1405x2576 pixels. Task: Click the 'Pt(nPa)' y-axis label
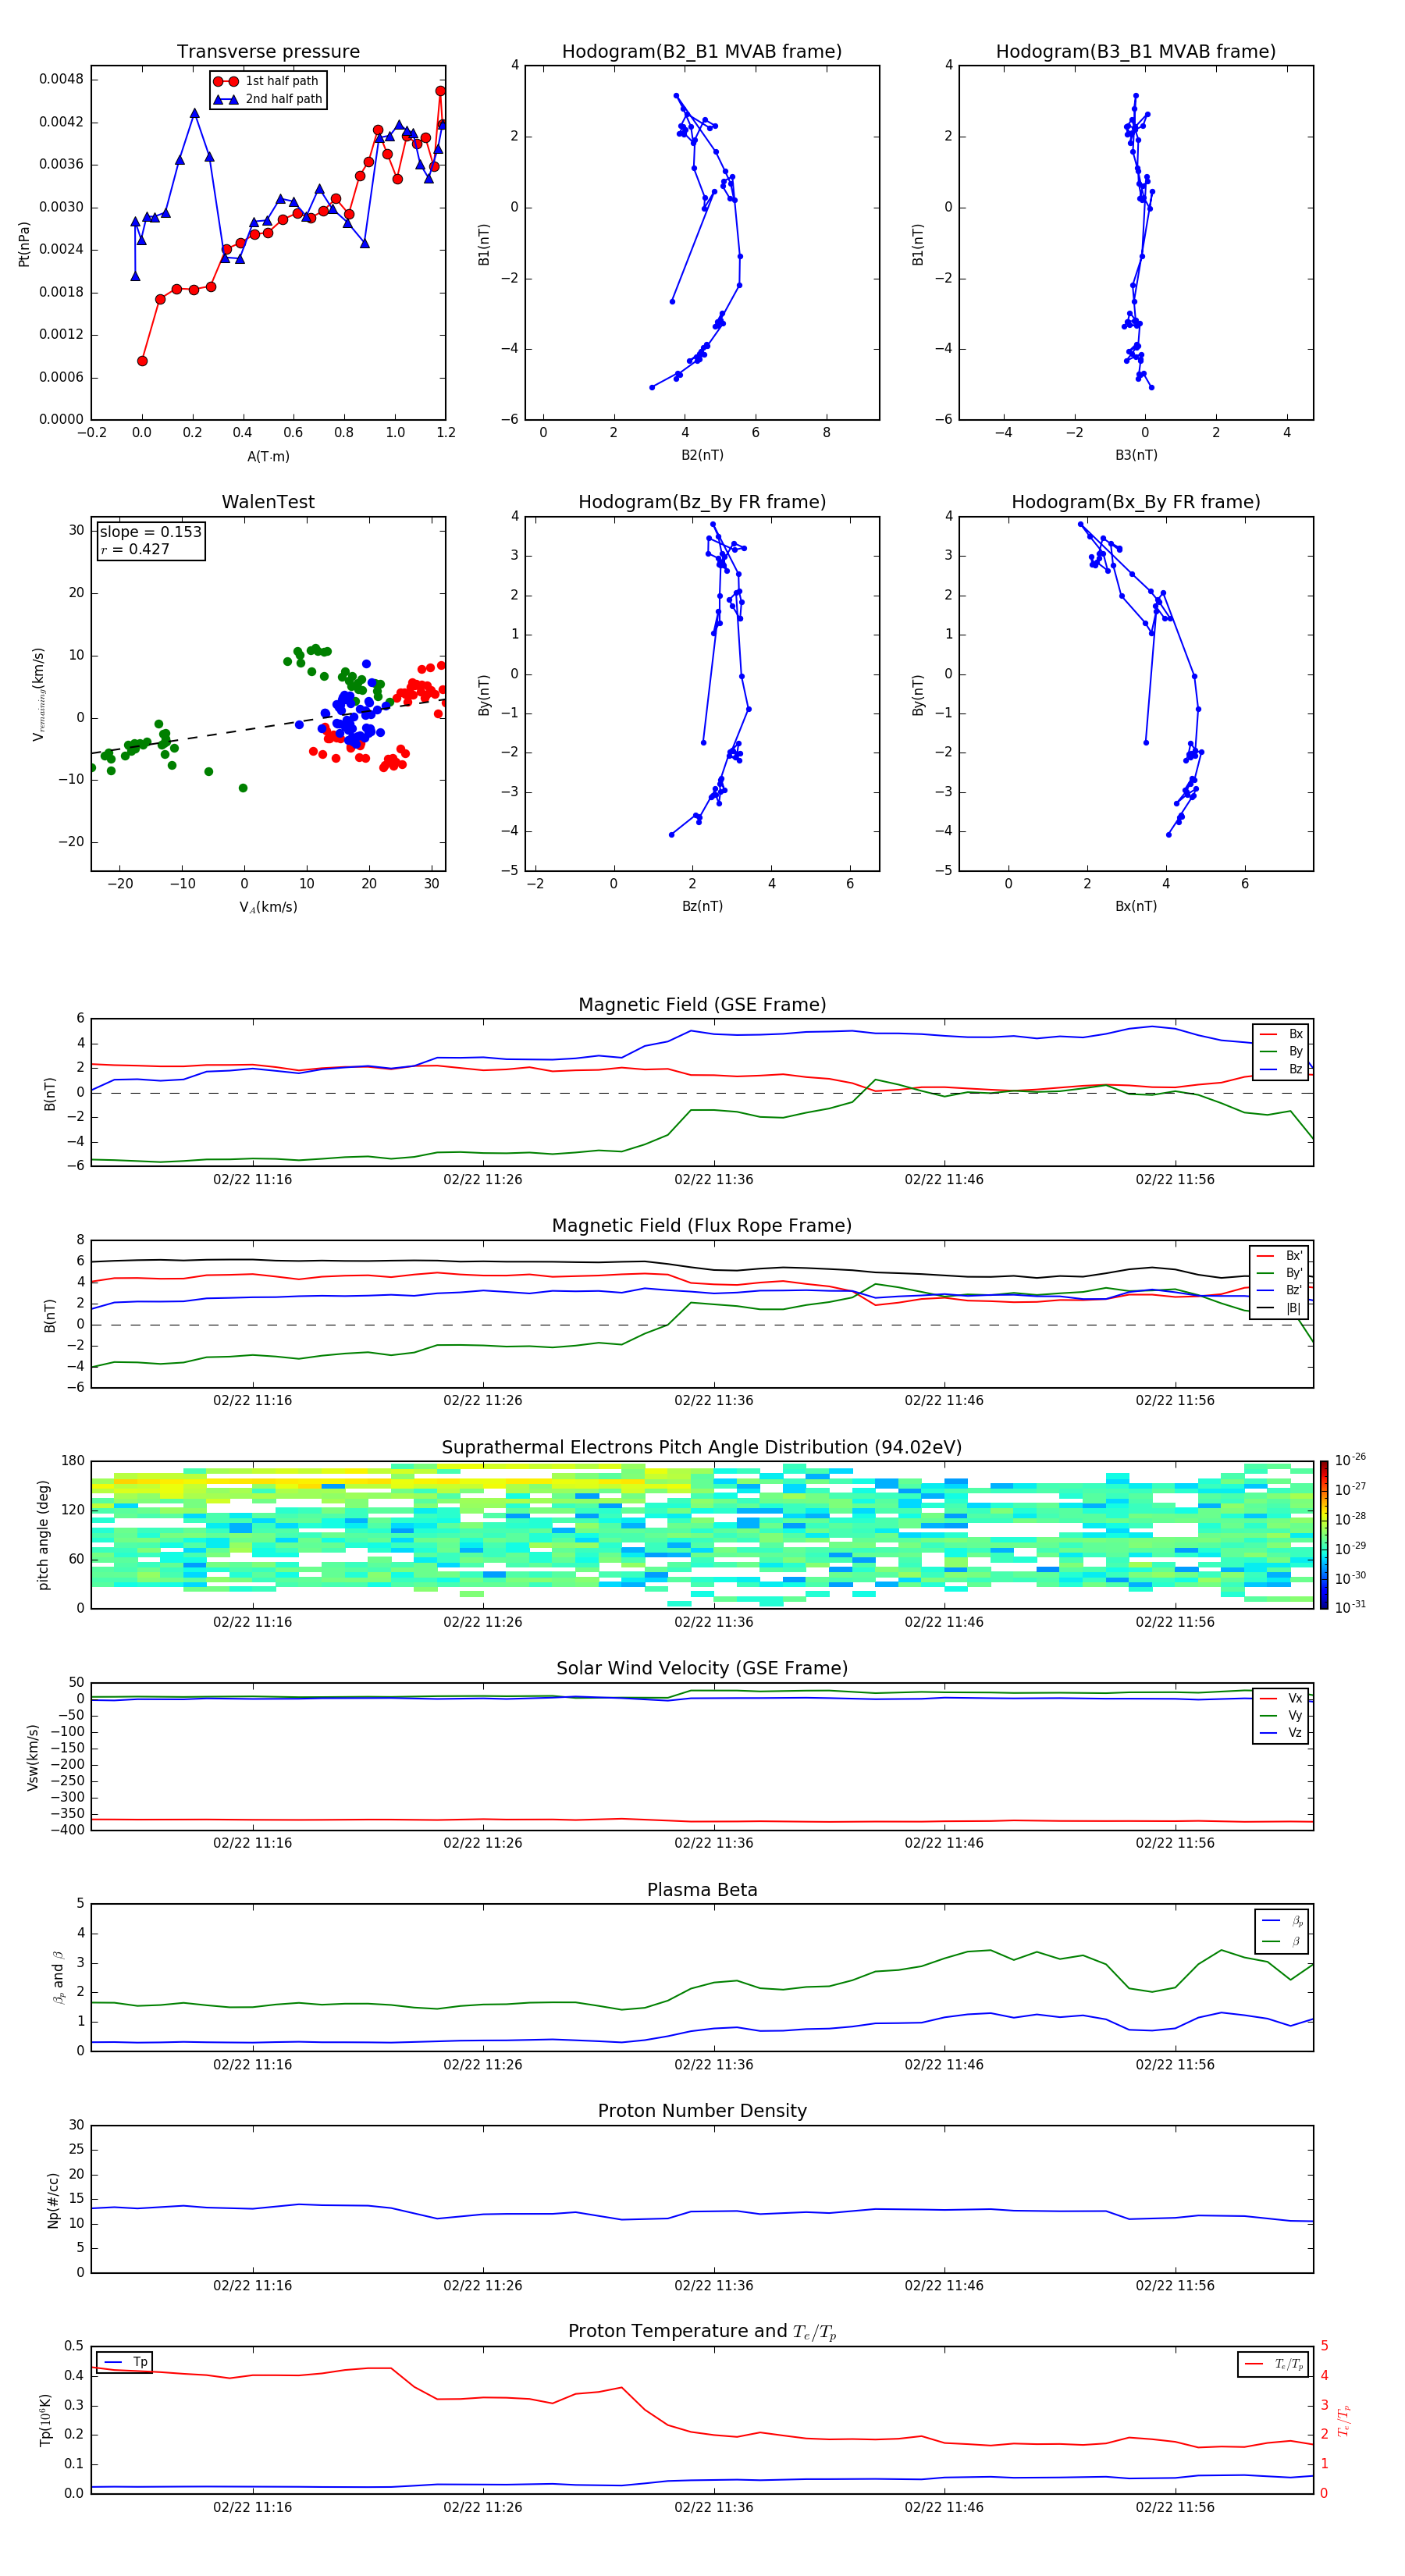tap(24, 243)
